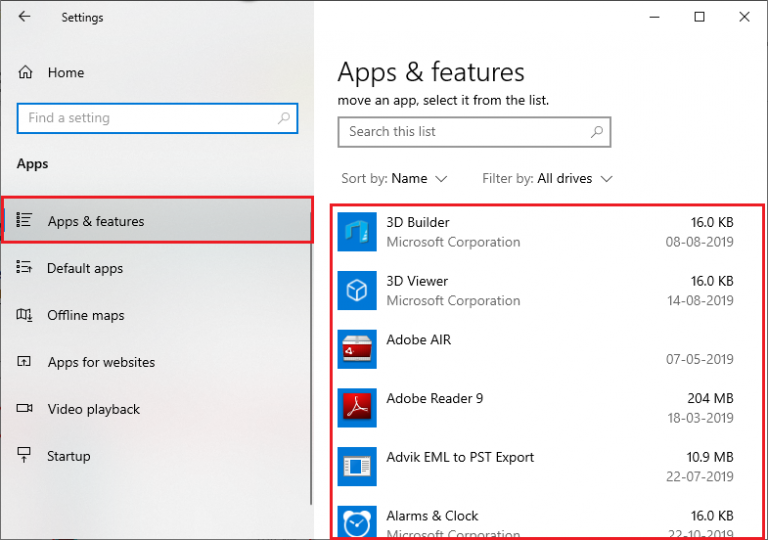The width and height of the screenshot is (768, 540).
Task: Click the date 08-08-2019
Action: (x=699, y=242)
